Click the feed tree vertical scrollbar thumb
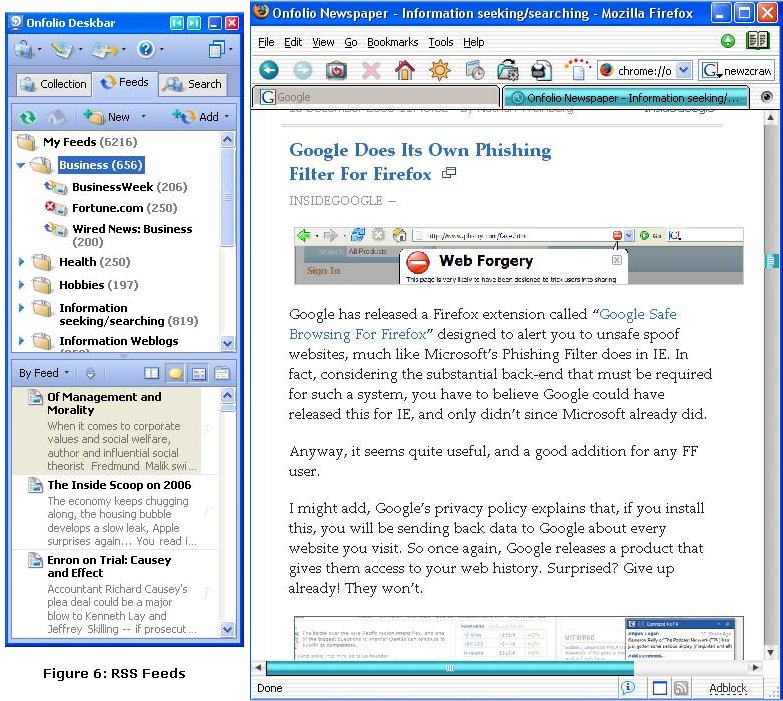This screenshot has height=701, width=783. click(x=227, y=197)
